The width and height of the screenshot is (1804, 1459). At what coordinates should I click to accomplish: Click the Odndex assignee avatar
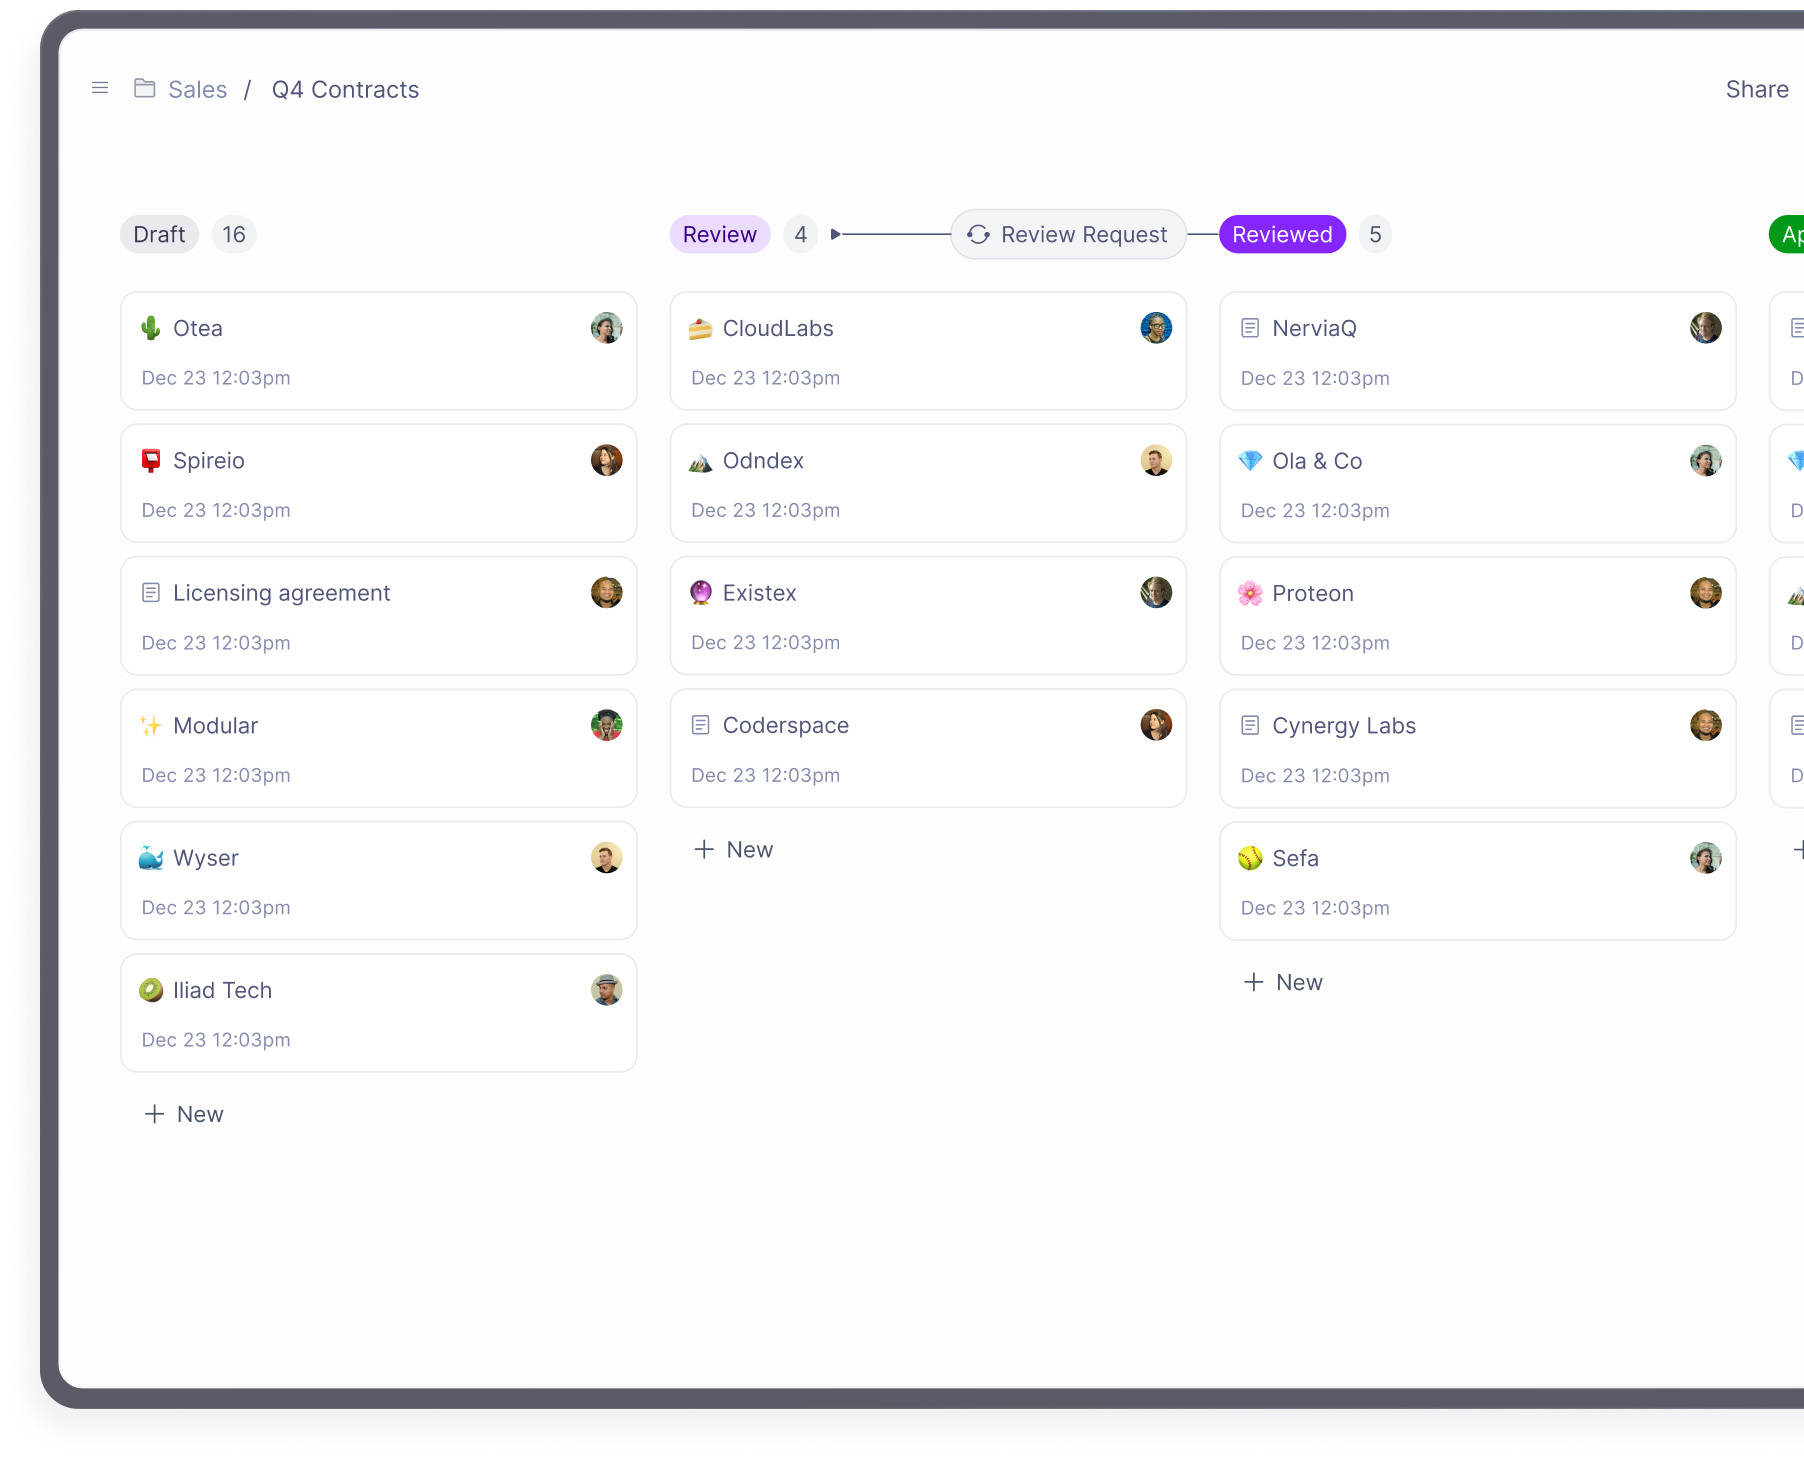[x=1157, y=460]
